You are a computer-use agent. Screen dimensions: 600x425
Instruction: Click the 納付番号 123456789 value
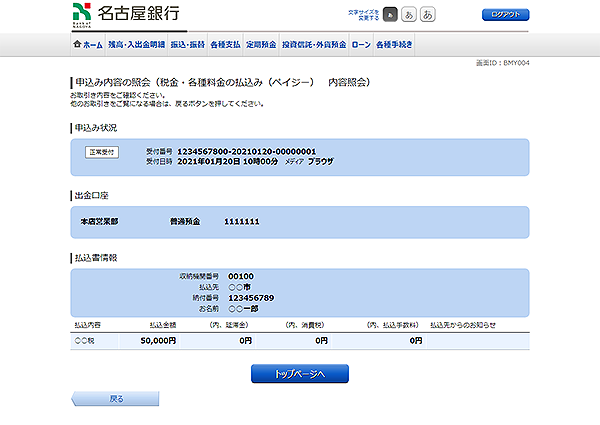coord(251,298)
